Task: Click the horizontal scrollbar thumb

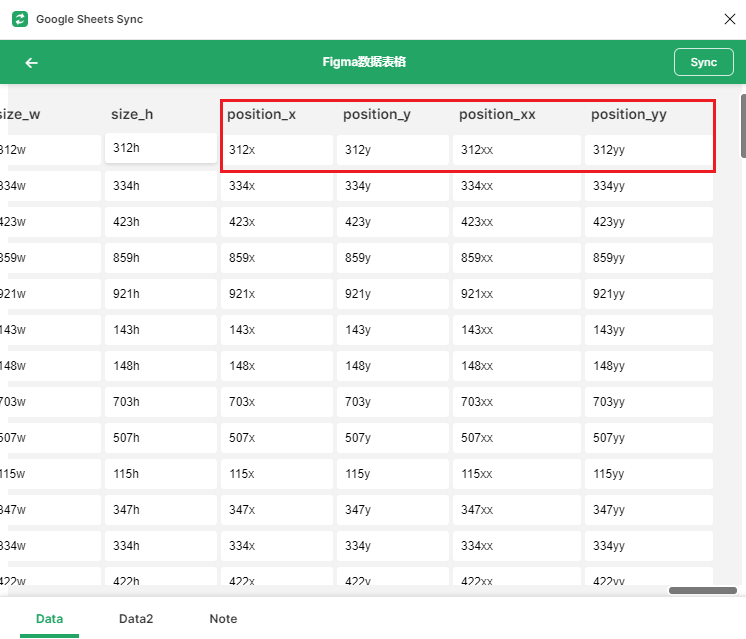Action: (x=702, y=591)
